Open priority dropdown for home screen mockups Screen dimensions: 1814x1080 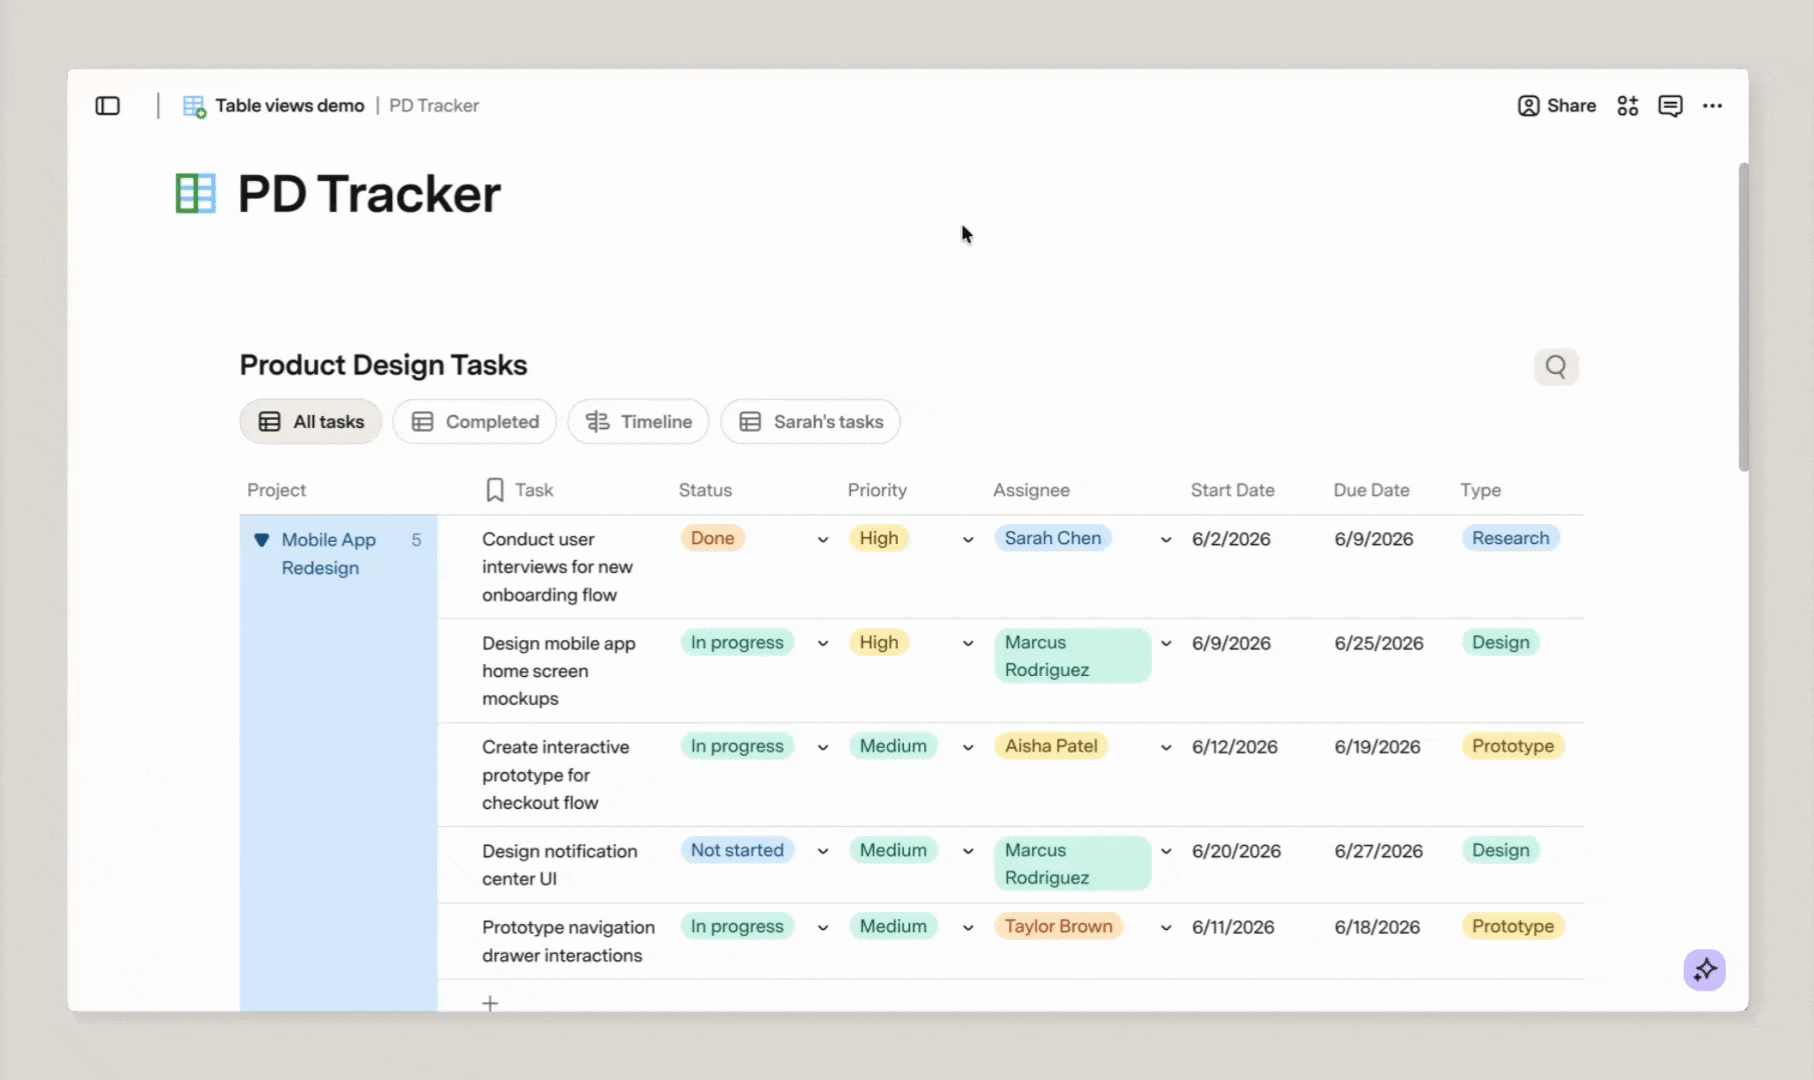pyautogui.click(x=968, y=644)
